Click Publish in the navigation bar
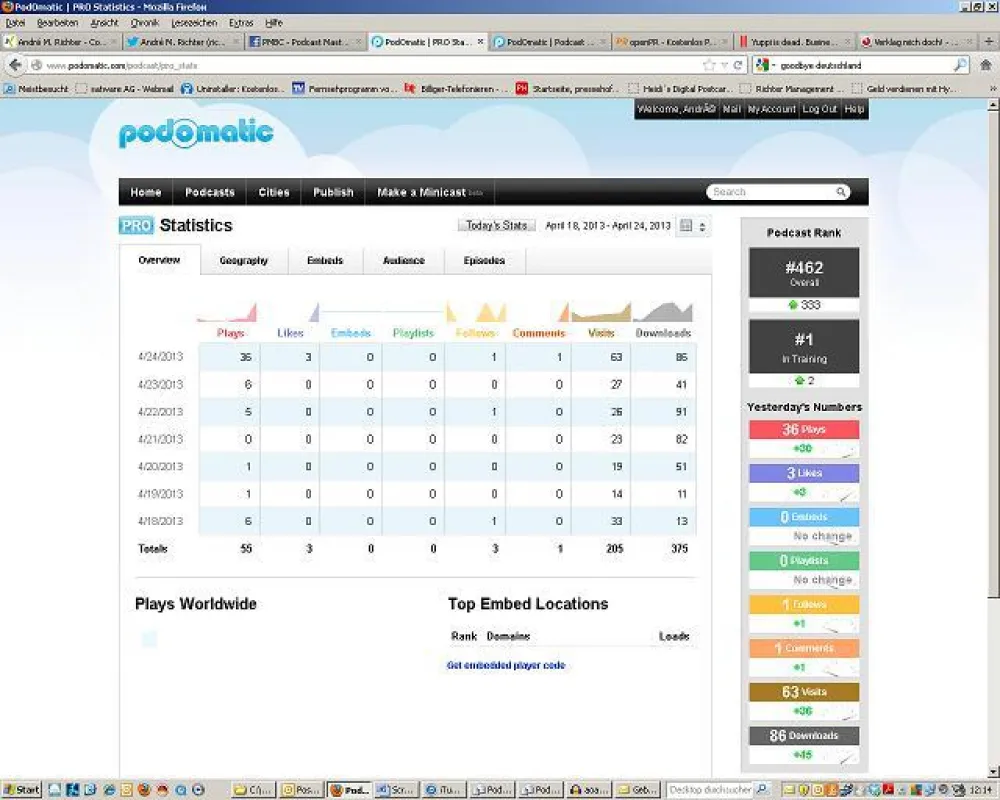 tap(333, 192)
